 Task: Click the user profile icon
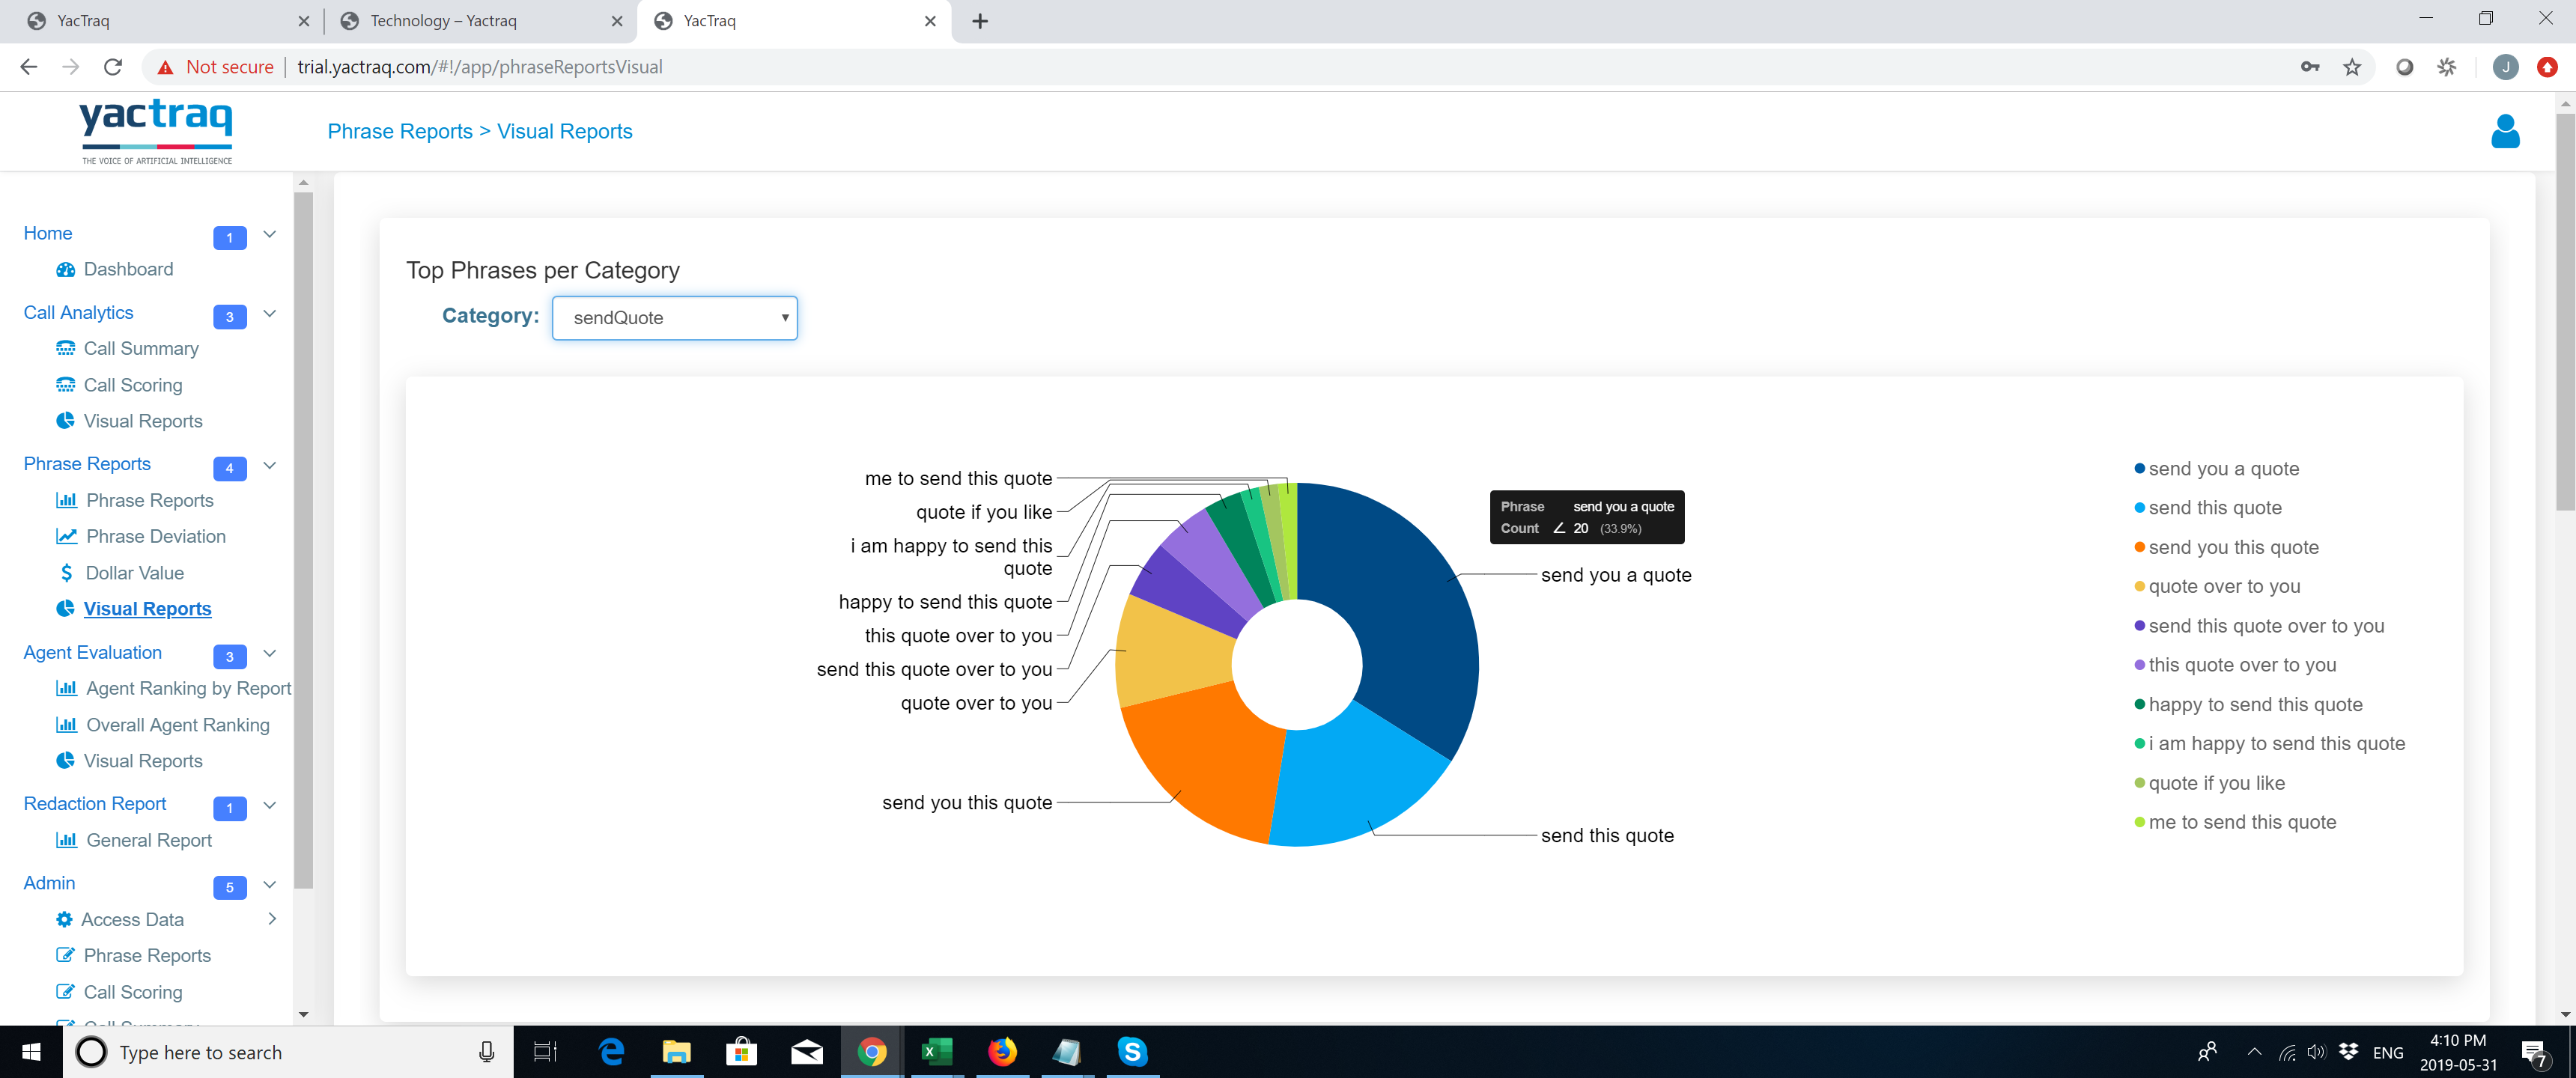pos(2504,131)
